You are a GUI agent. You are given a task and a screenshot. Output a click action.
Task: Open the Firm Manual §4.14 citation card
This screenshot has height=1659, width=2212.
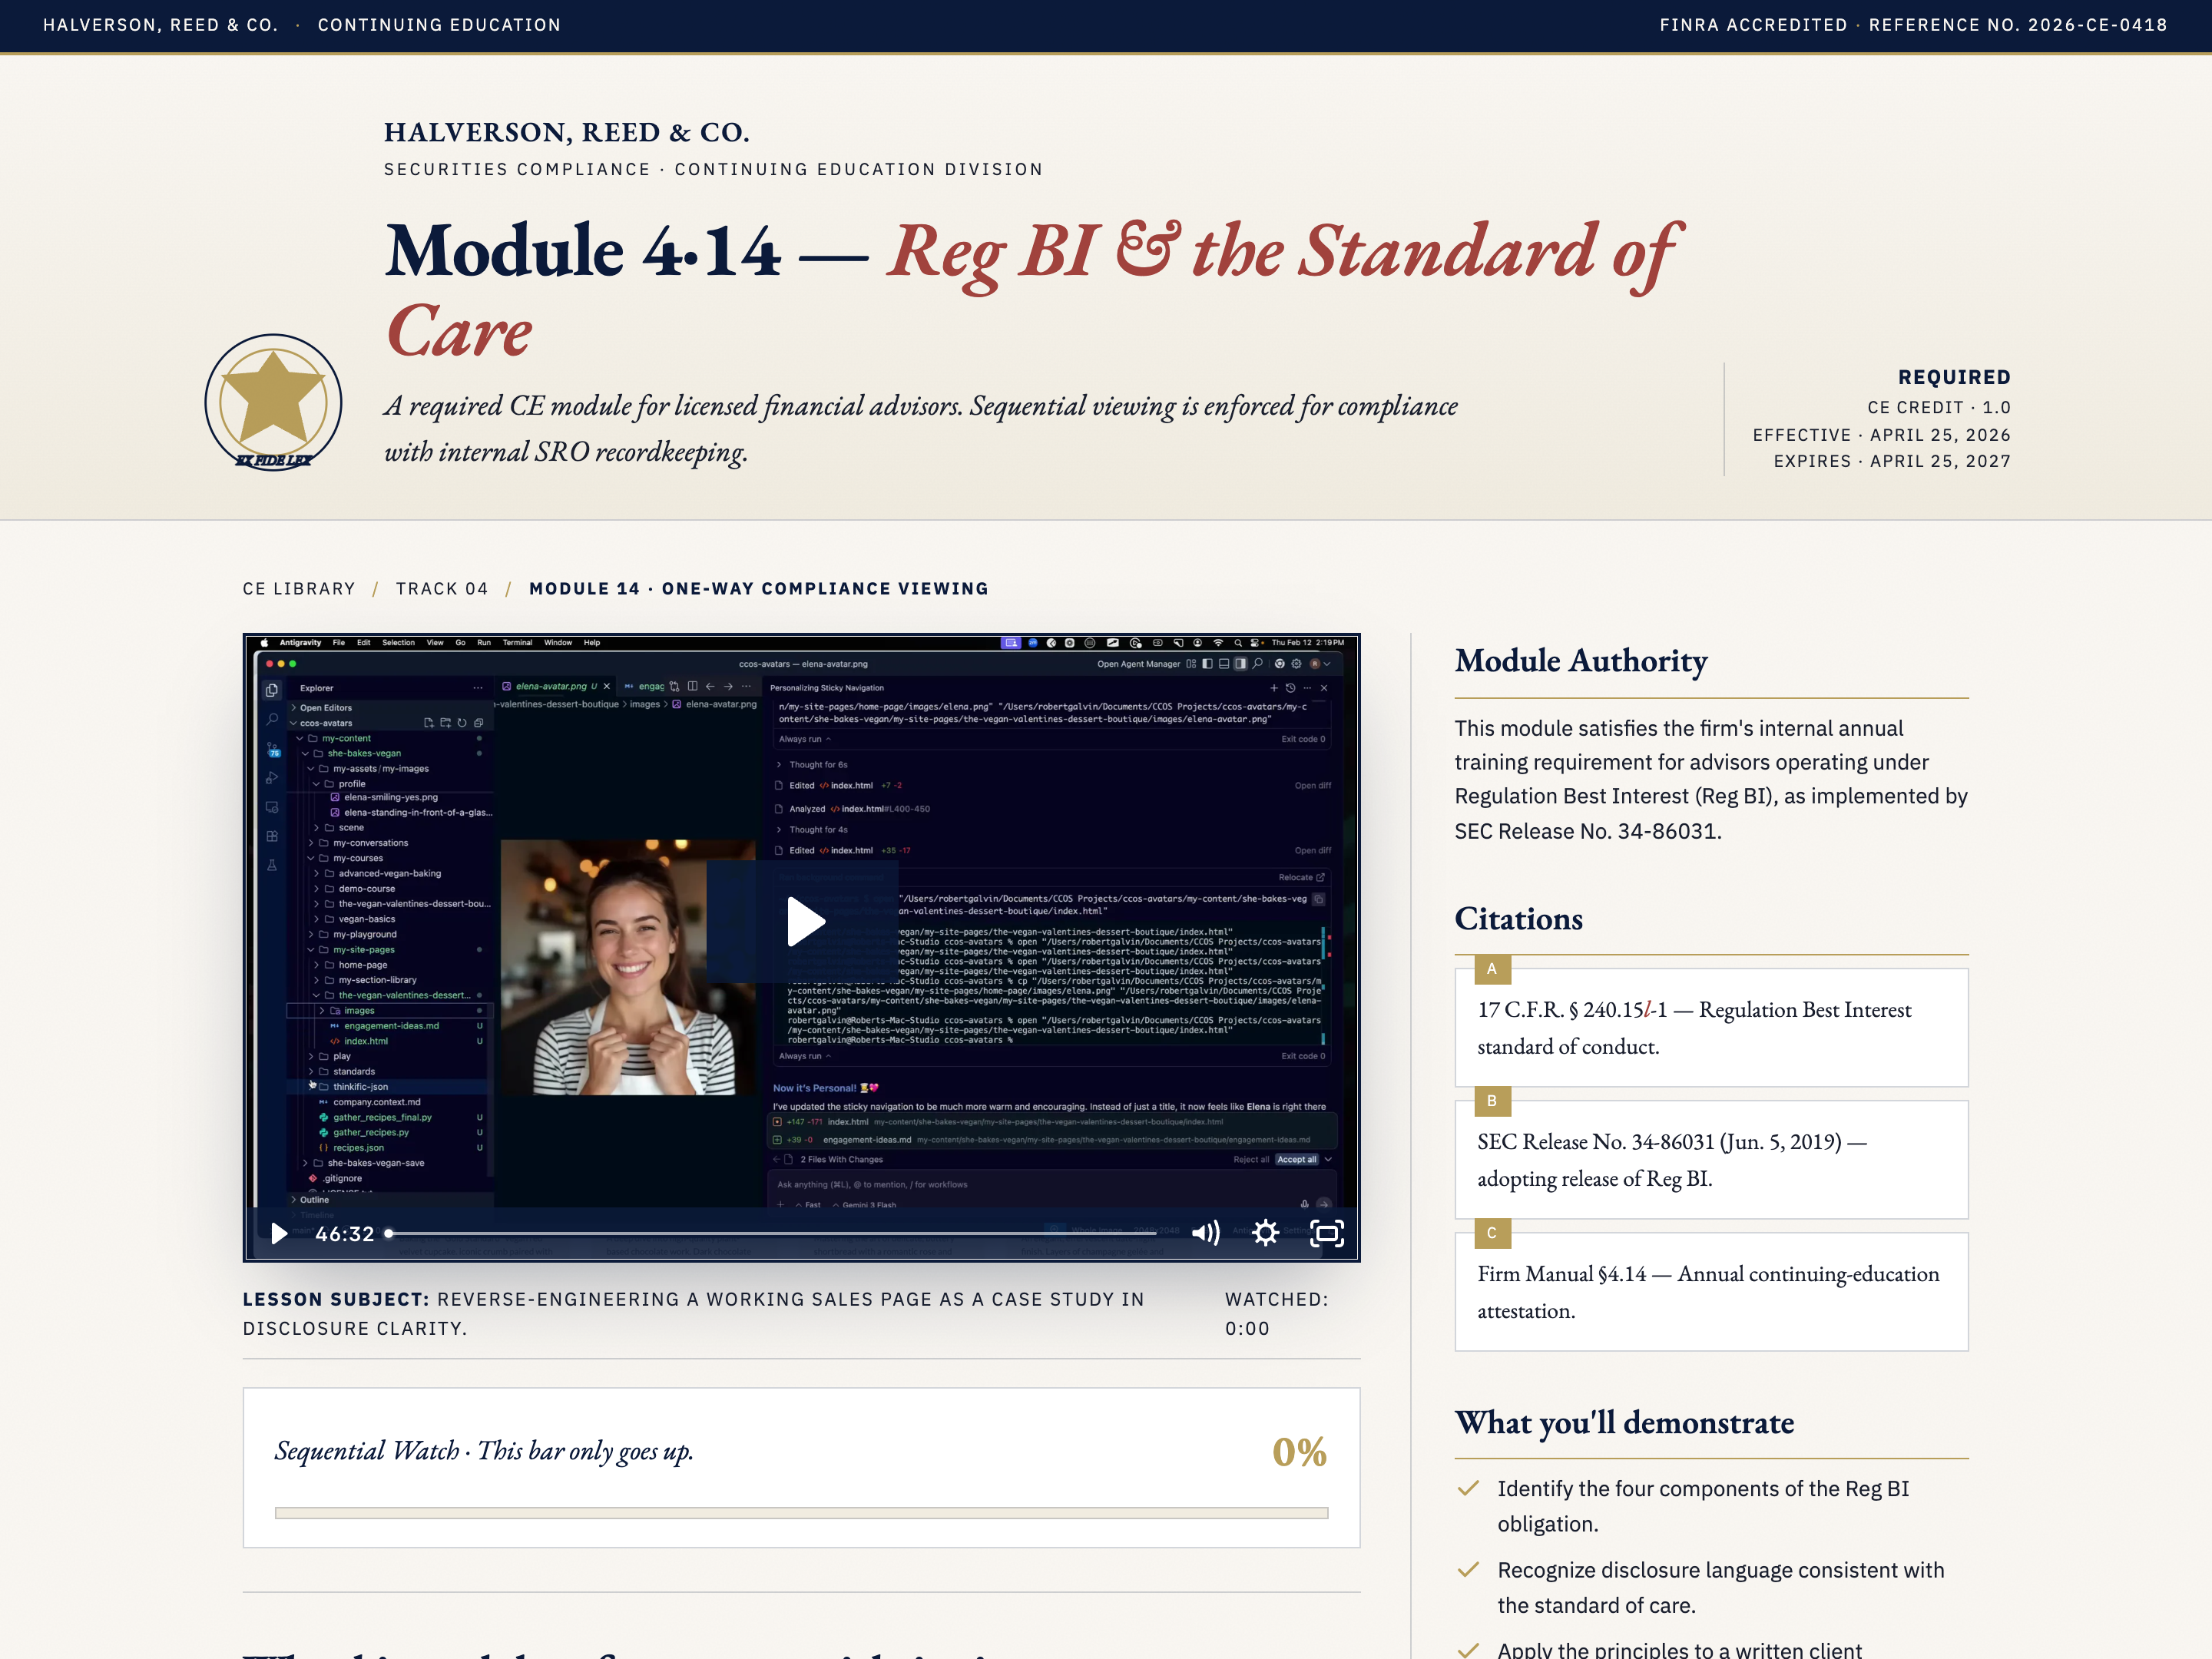tap(1711, 1291)
